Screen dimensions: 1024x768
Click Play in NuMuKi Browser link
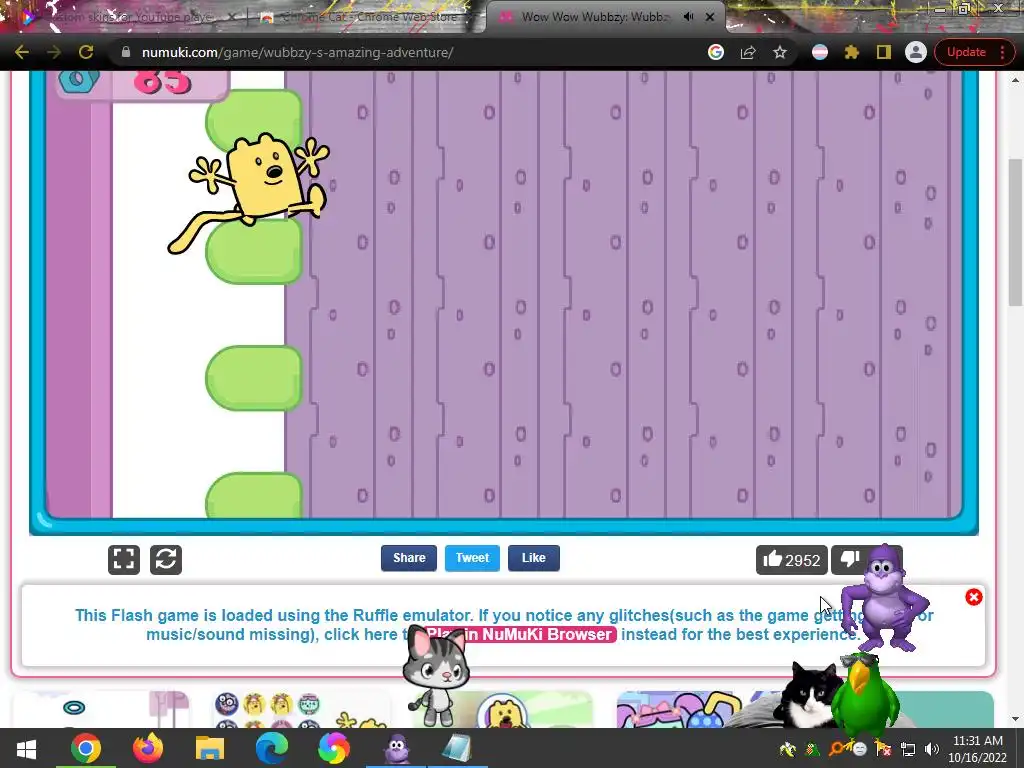(520, 634)
